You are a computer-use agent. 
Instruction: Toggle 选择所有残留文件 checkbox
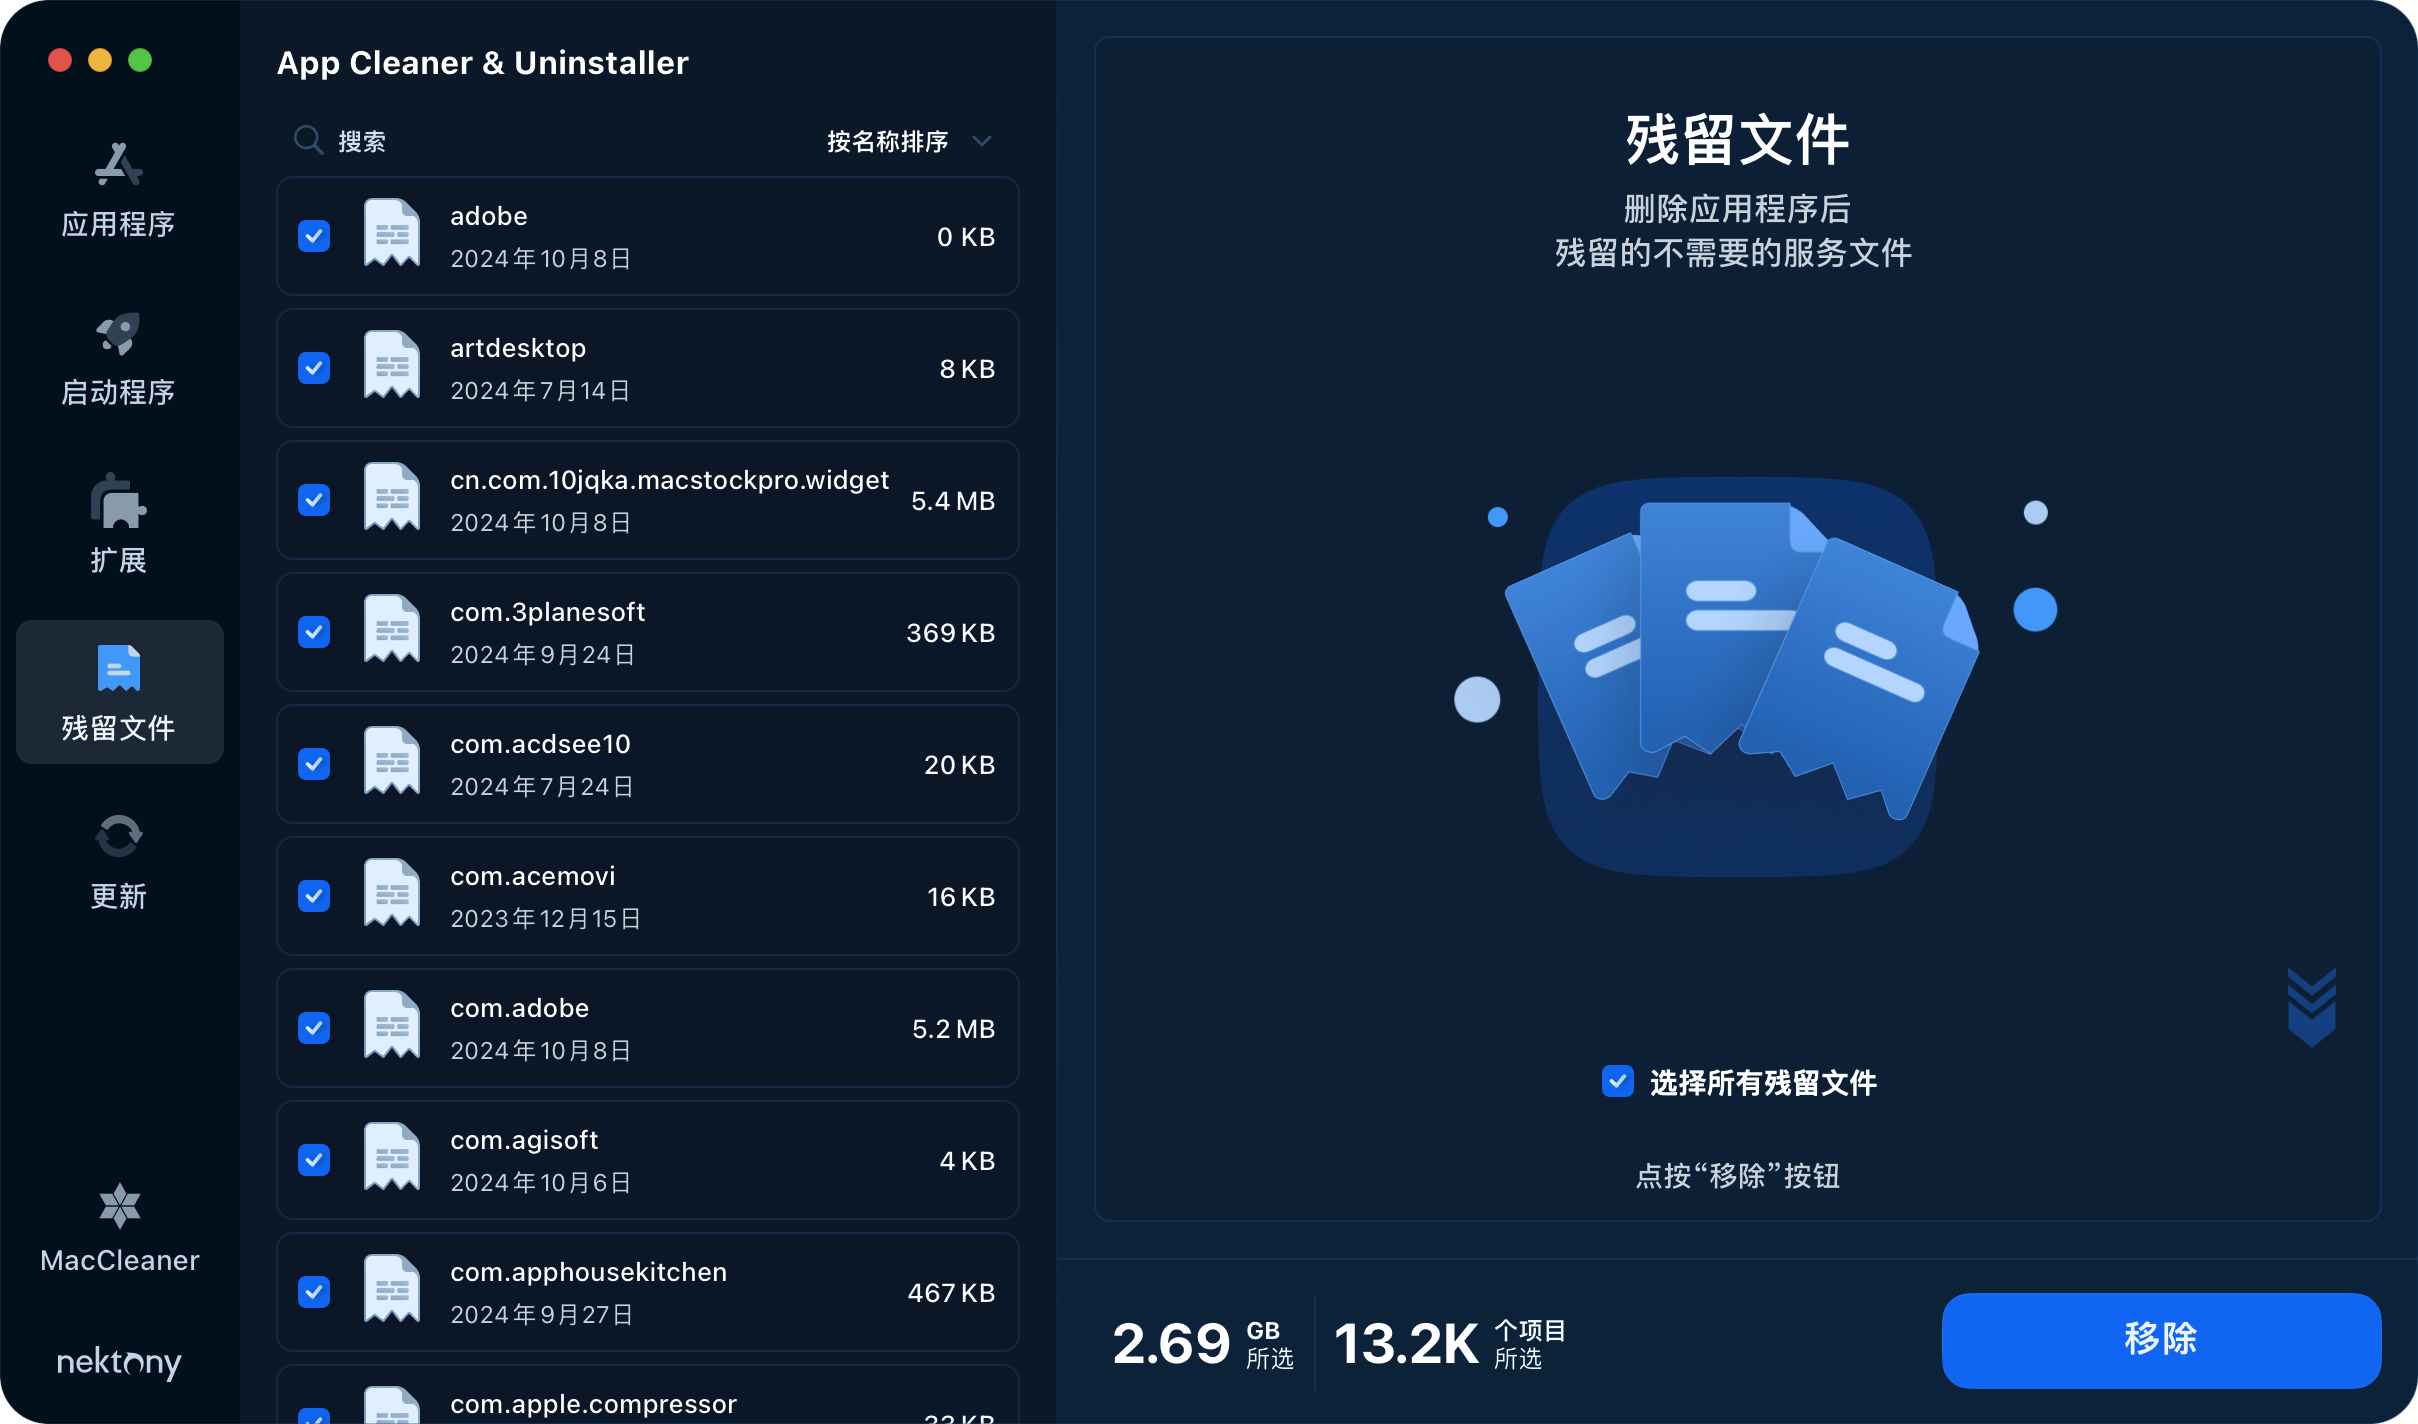[1620, 1082]
